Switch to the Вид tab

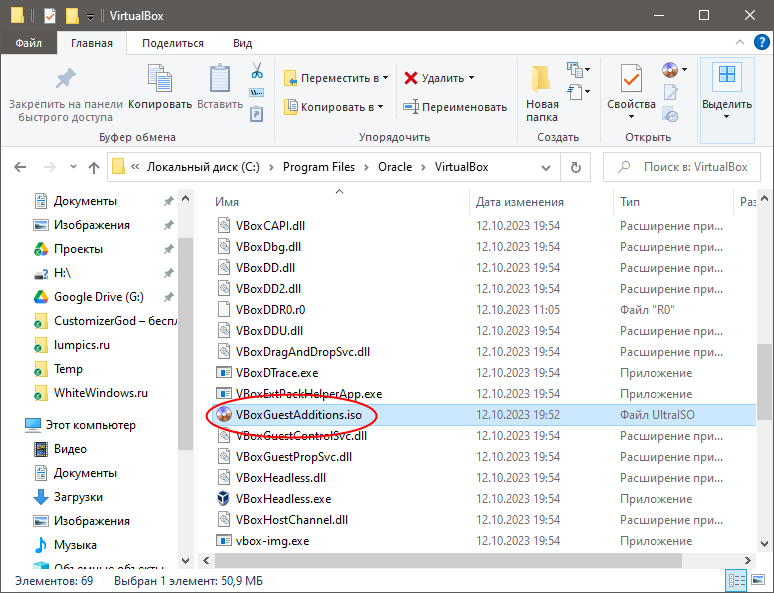(x=242, y=43)
